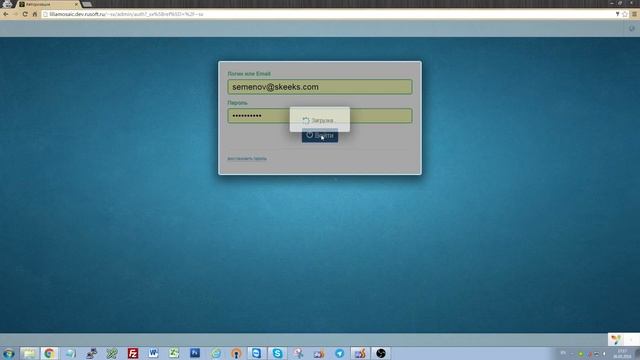Launch FileZilla from the taskbar

(133, 353)
